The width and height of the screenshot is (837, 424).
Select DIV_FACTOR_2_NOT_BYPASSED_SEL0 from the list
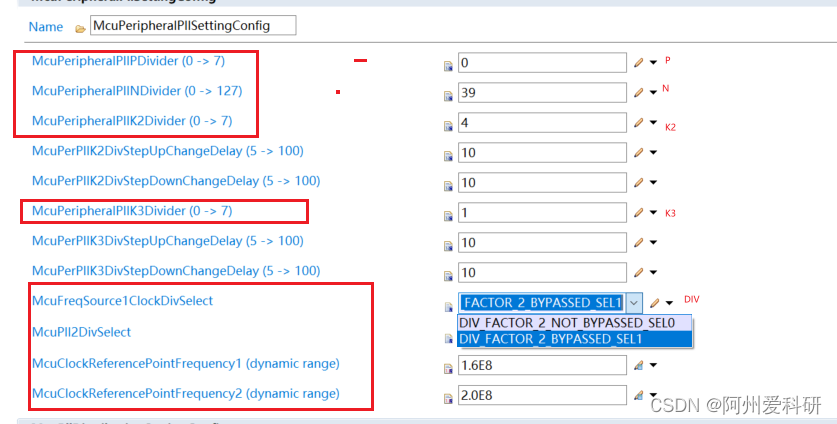[567, 323]
